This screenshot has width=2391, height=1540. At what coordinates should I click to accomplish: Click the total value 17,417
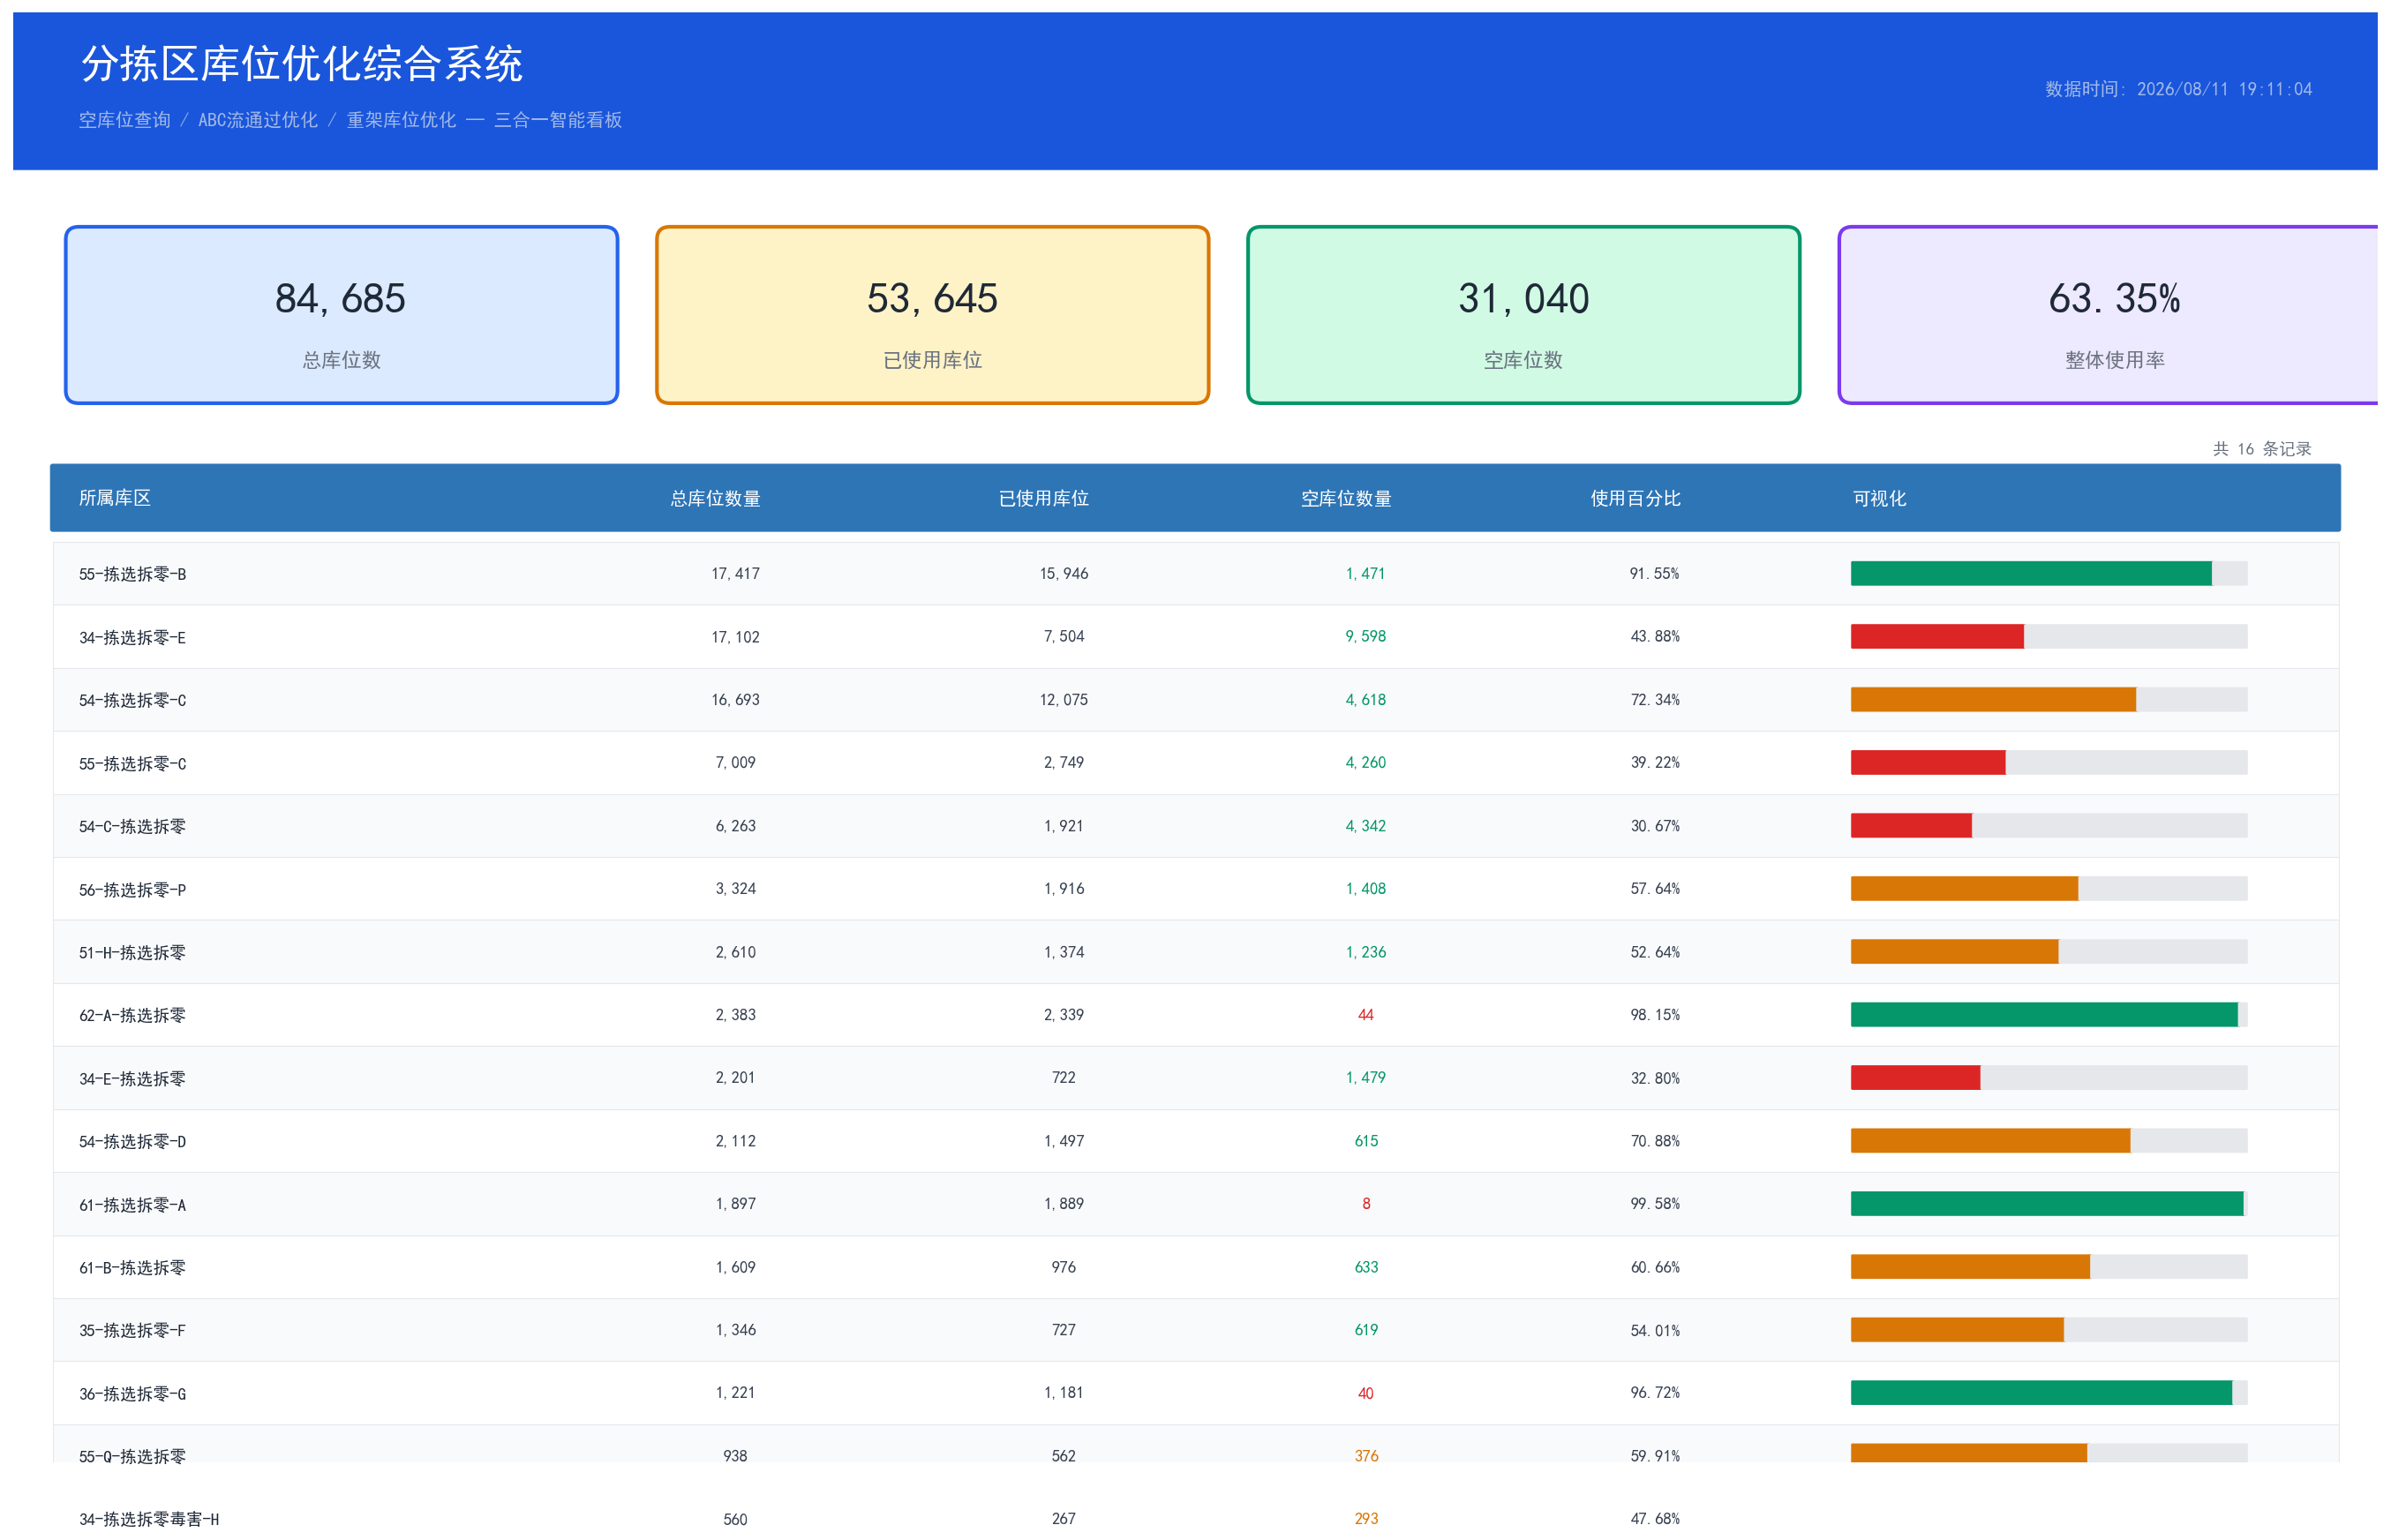point(735,573)
